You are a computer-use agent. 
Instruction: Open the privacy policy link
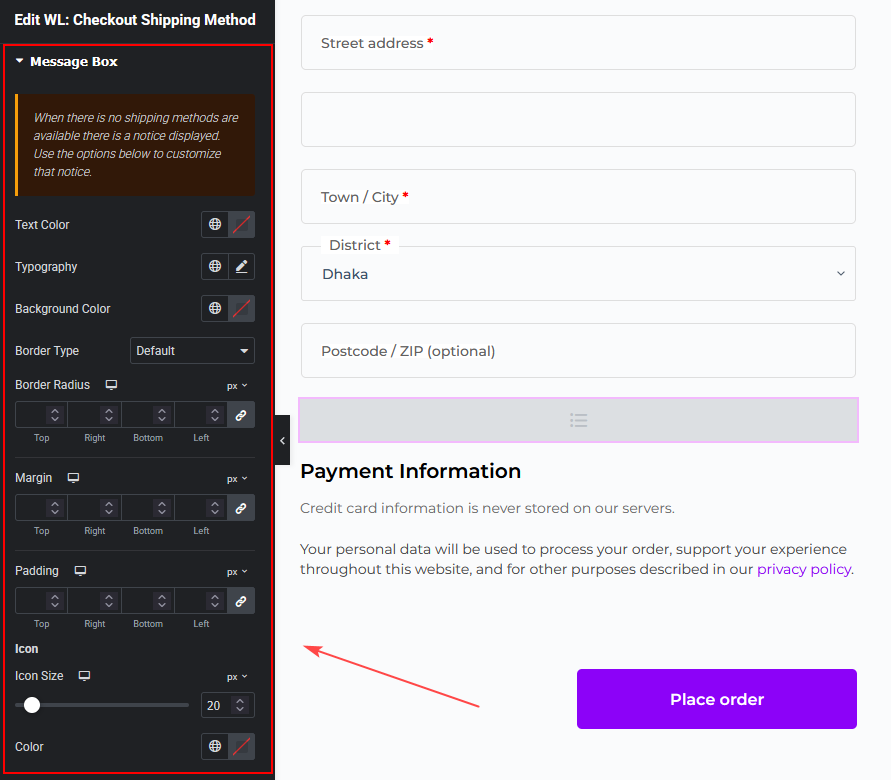pos(804,569)
